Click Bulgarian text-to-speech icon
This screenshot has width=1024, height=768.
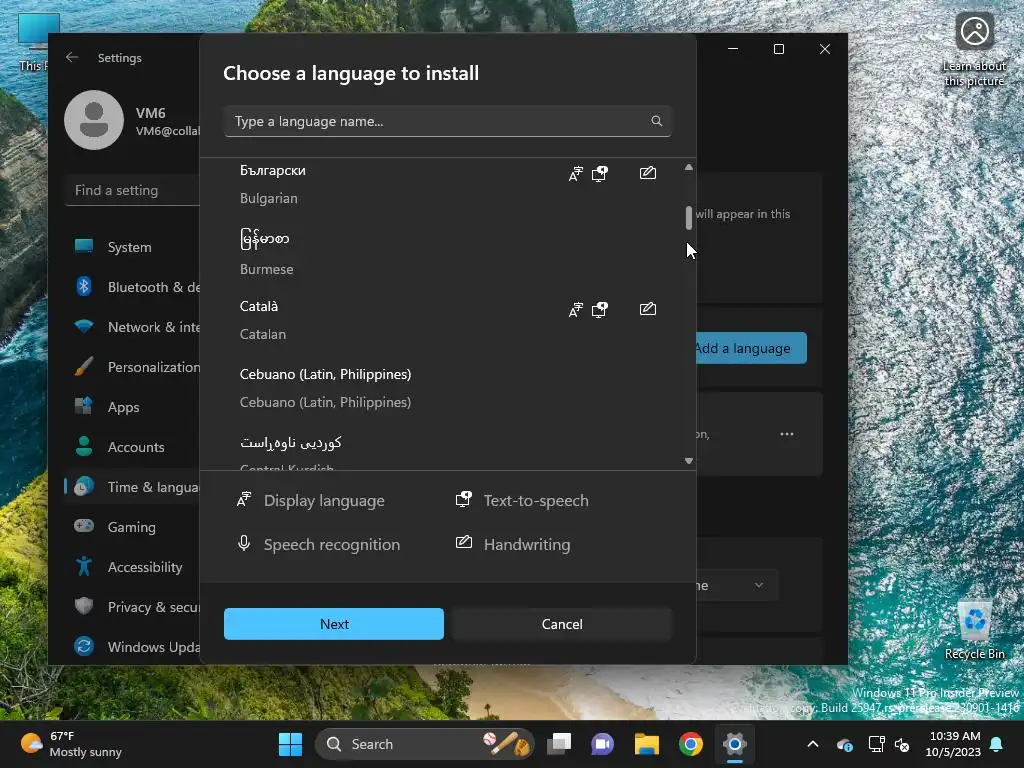[x=600, y=174]
